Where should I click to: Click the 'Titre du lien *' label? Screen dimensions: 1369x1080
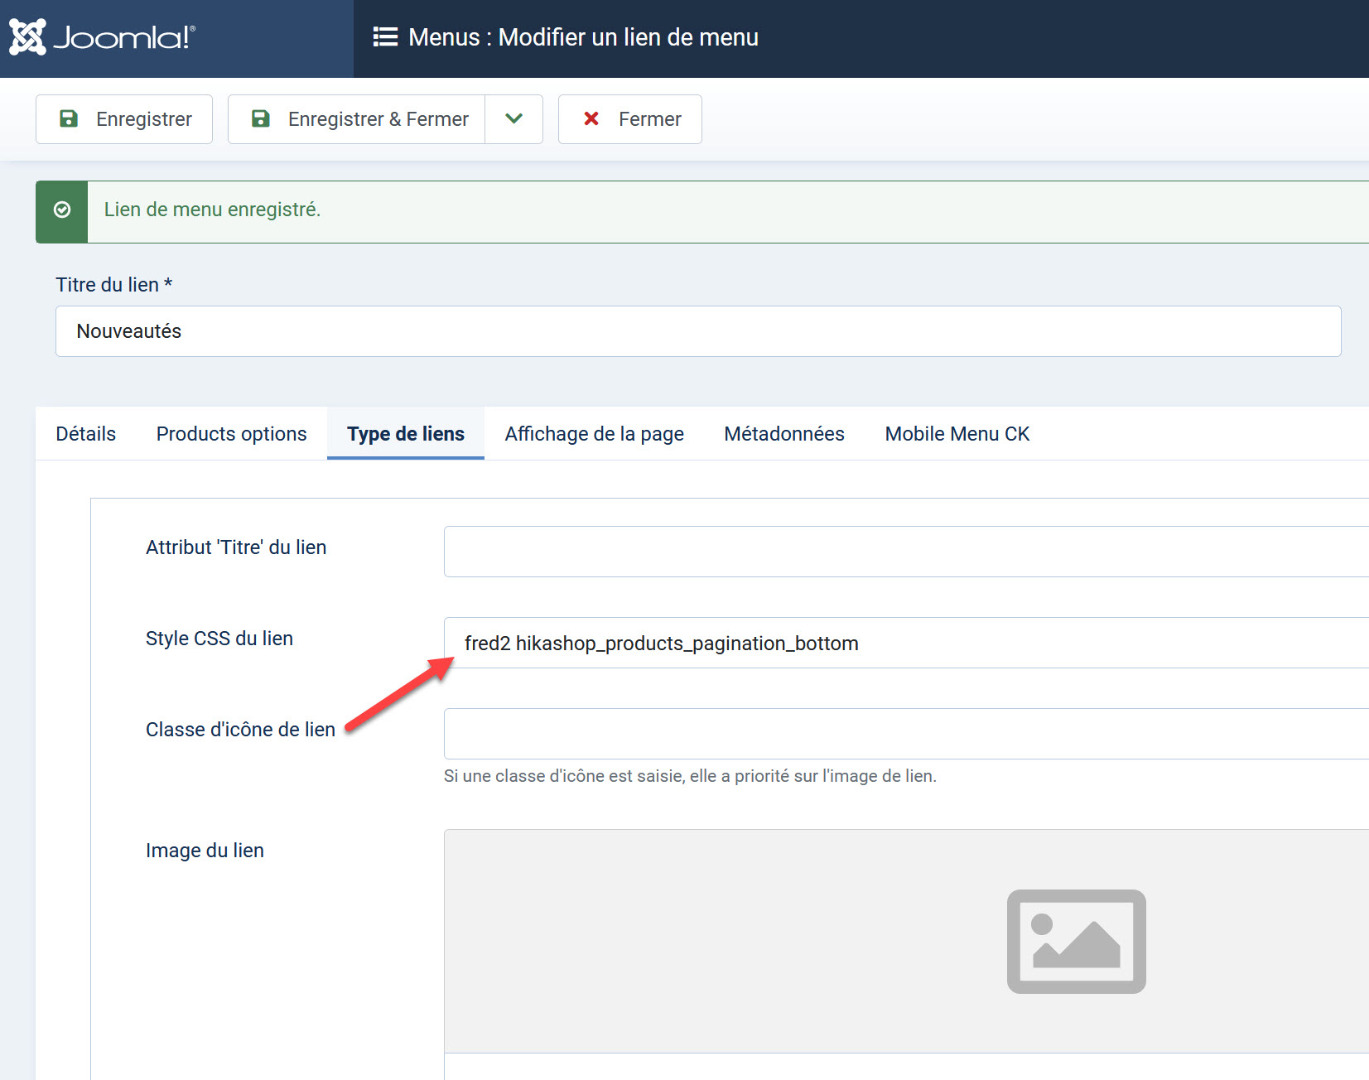coord(114,285)
